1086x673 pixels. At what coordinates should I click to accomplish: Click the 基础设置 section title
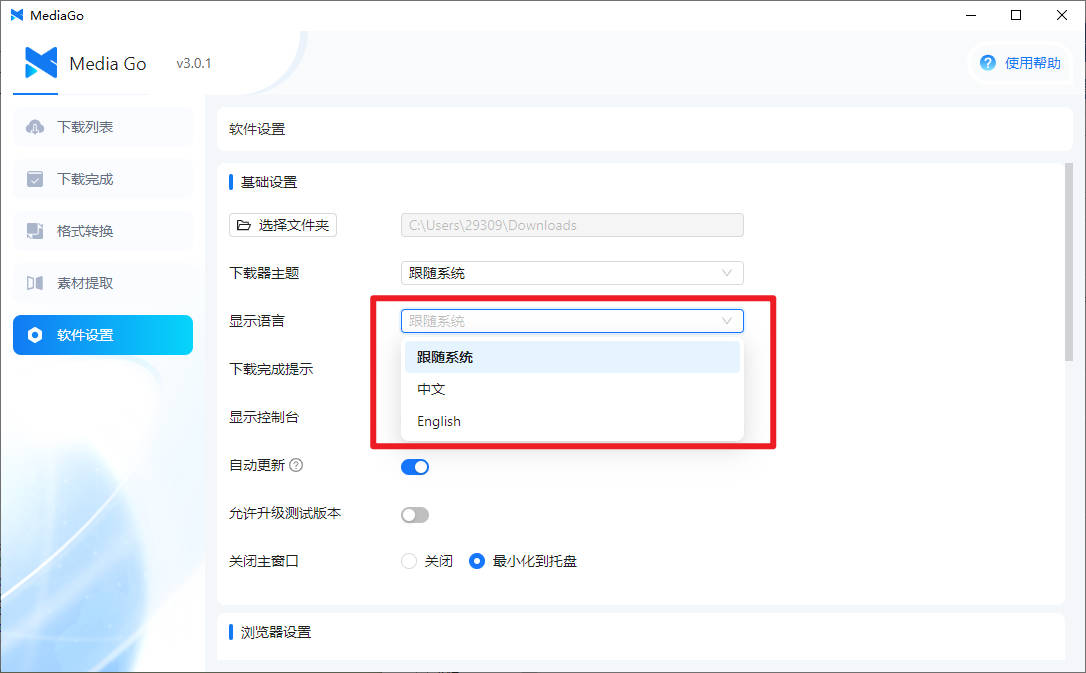click(269, 182)
